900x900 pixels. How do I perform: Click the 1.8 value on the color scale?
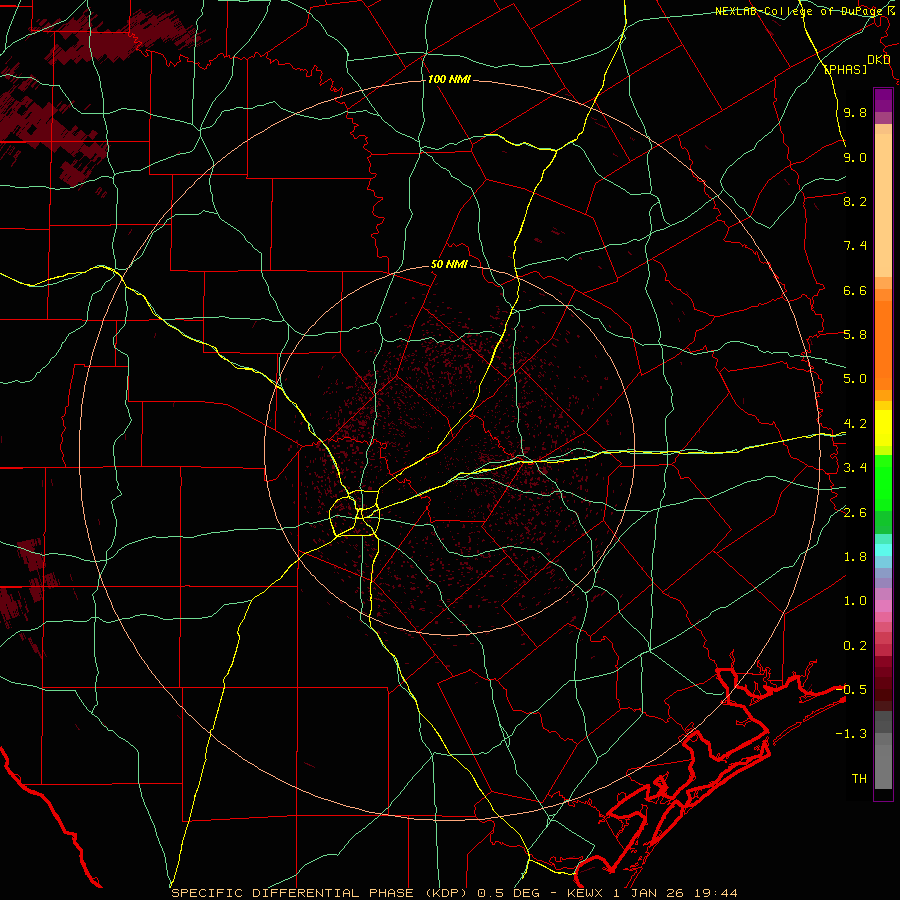tap(855, 557)
